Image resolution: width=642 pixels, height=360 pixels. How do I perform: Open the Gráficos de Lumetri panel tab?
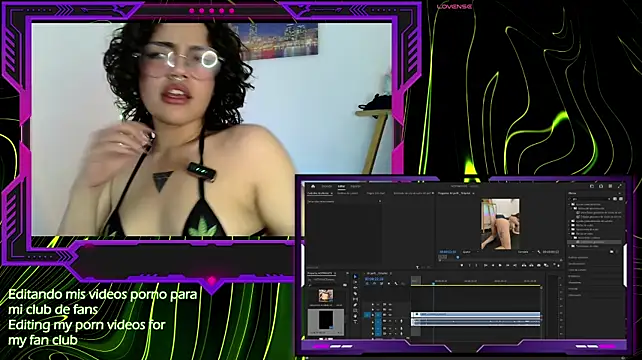(348, 193)
